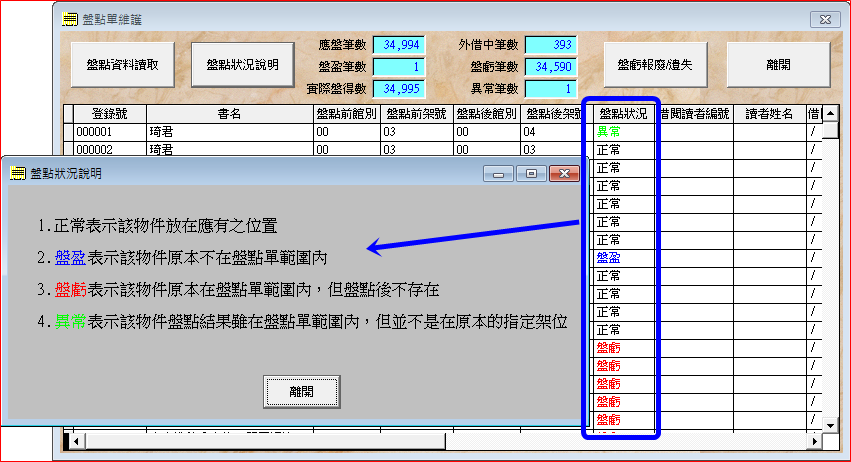Click the 盤點資料讀取 button
The width and height of the screenshot is (851, 462).
(123, 65)
